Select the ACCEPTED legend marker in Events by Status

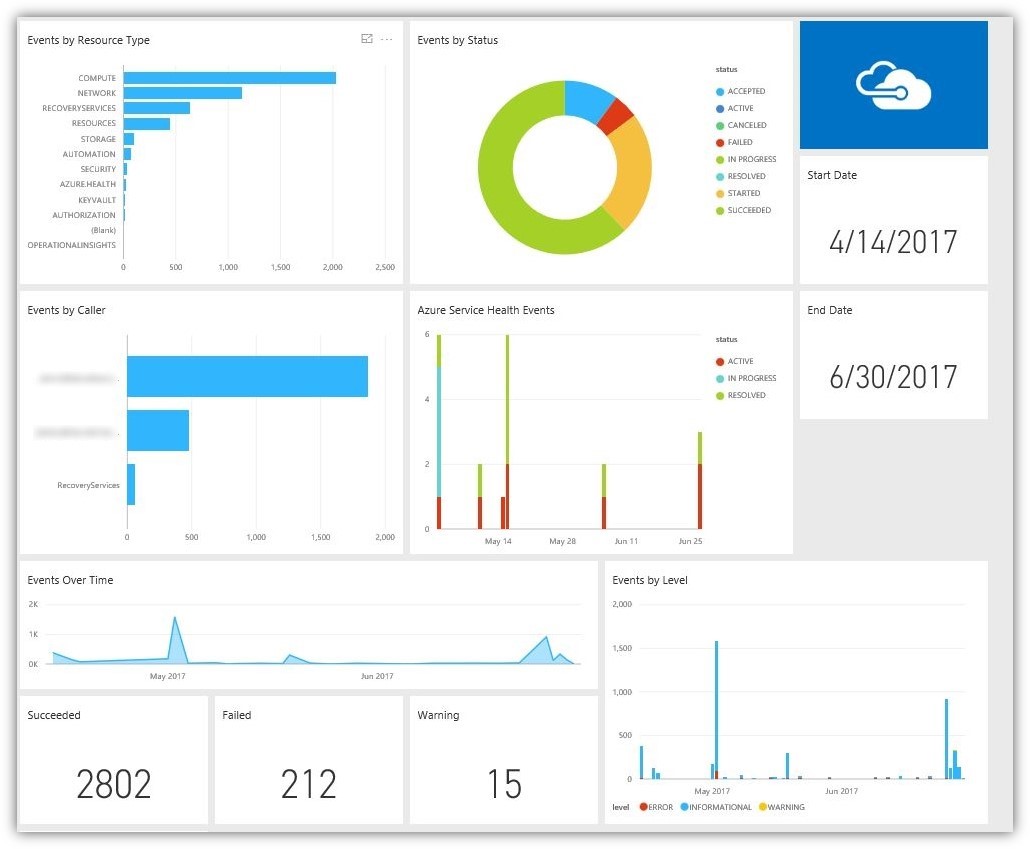pos(719,92)
